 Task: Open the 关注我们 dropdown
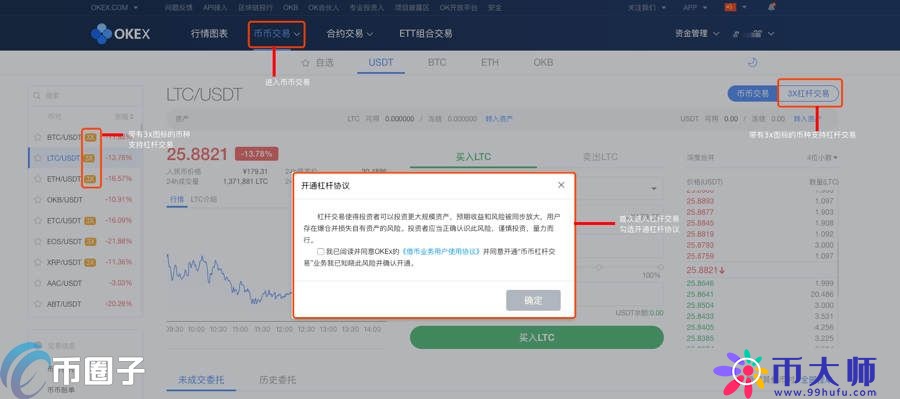[x=646, y=7]
